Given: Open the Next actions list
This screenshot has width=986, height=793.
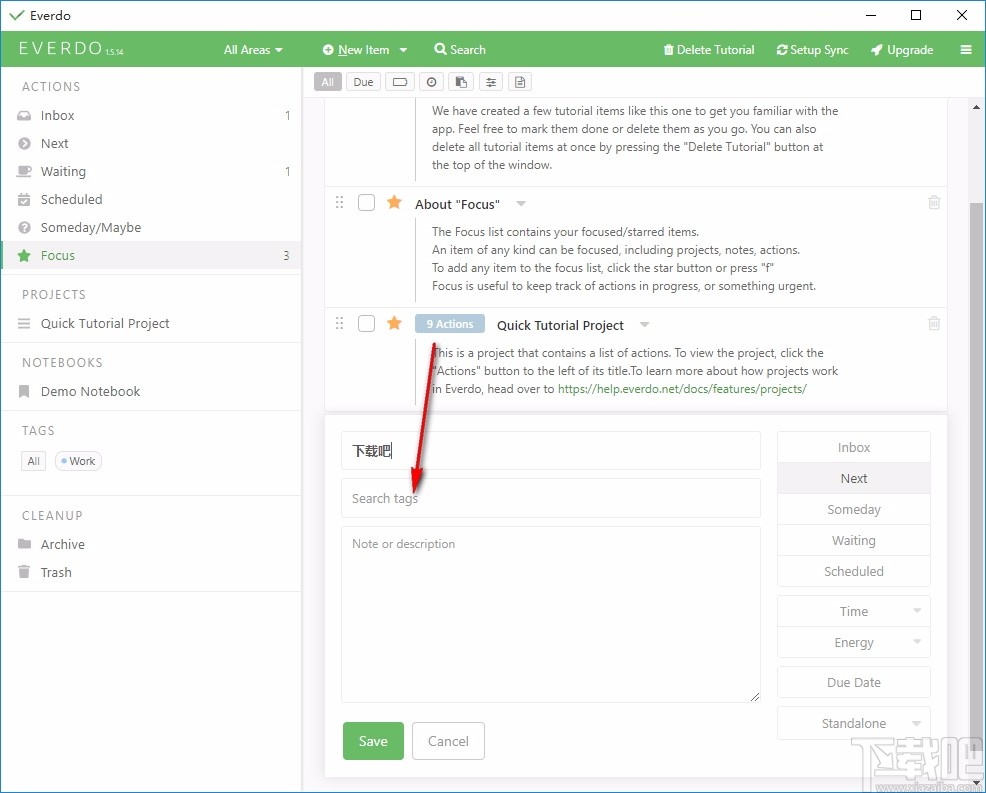Looking at the screenshot, I should (151, 143).
